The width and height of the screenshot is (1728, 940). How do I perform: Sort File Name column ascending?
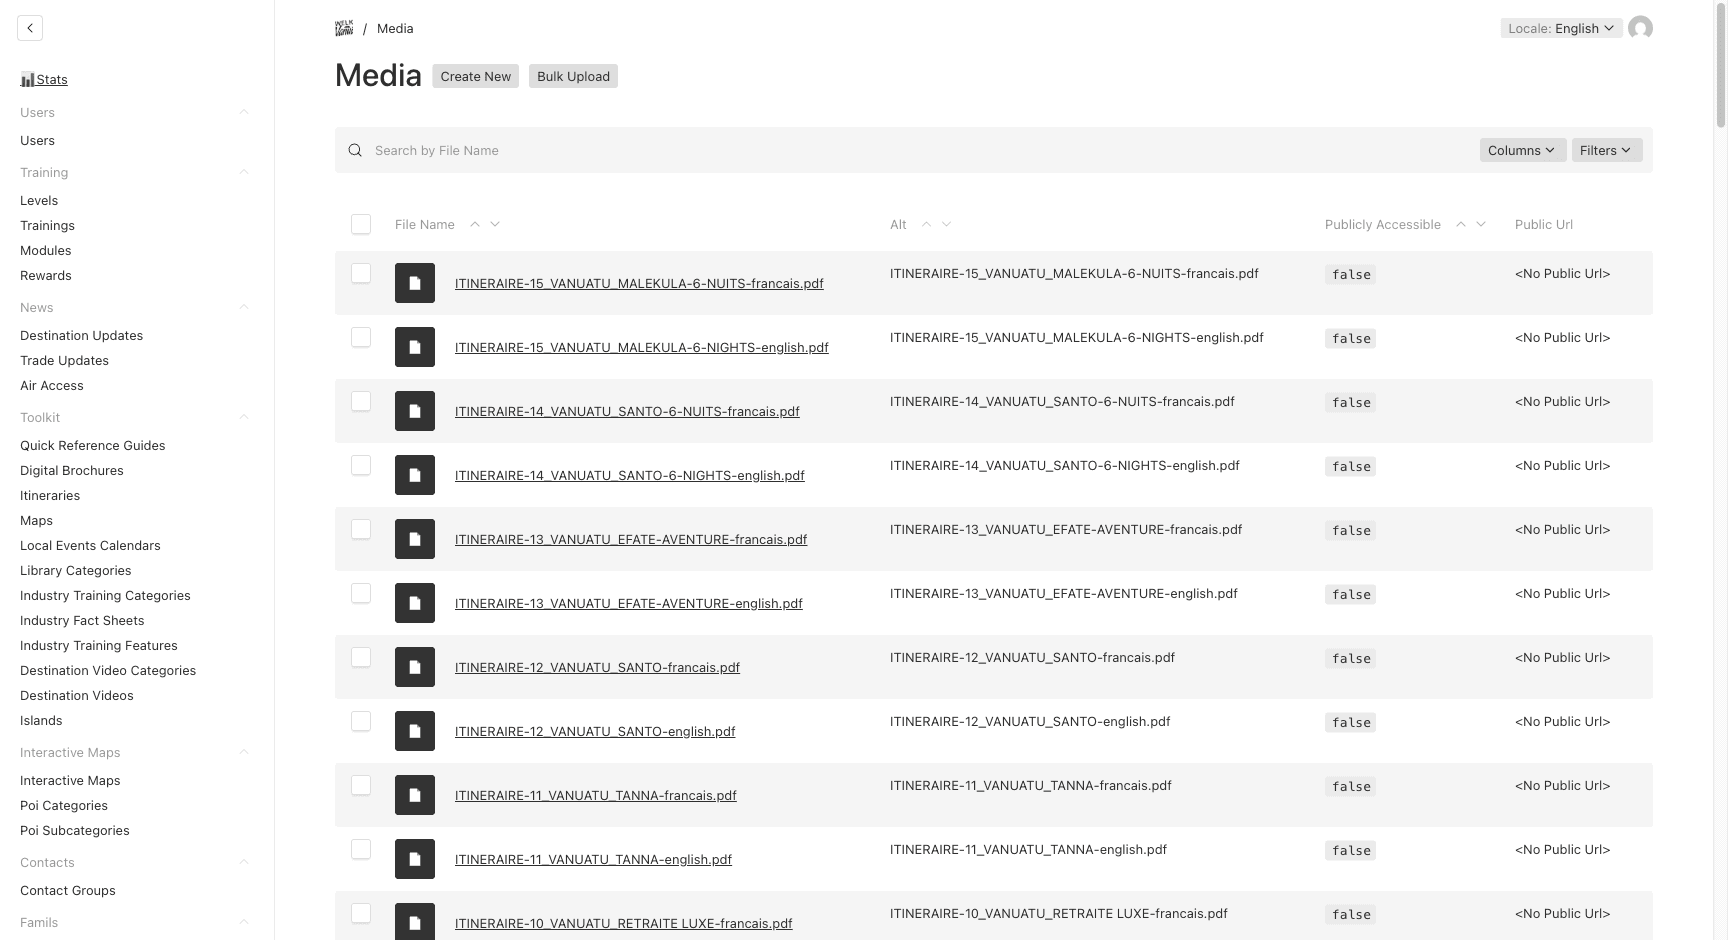coord(475,224)
